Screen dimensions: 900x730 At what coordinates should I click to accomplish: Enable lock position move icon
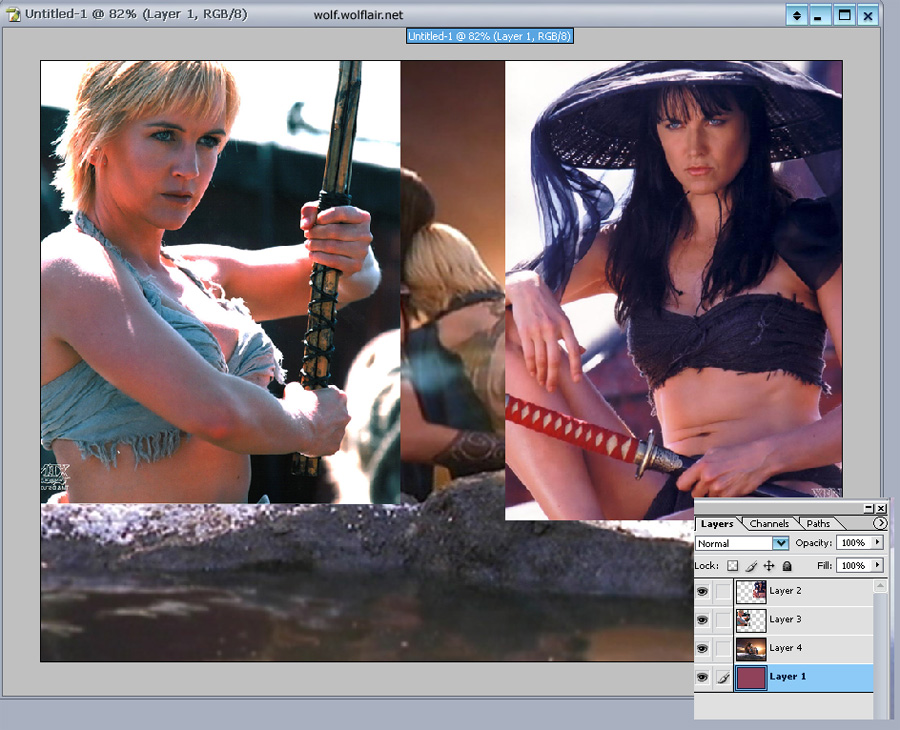[x=769, y=566]
